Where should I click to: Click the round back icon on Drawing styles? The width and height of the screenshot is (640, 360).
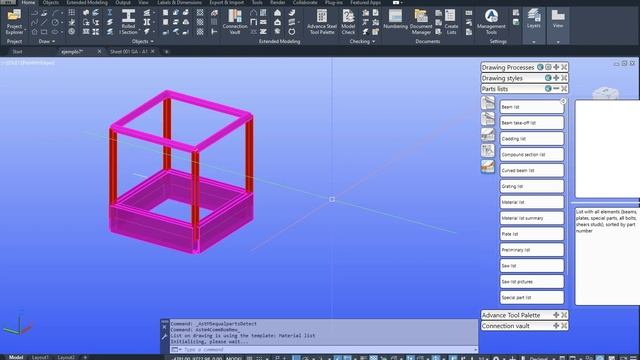(x=548, y=78)
